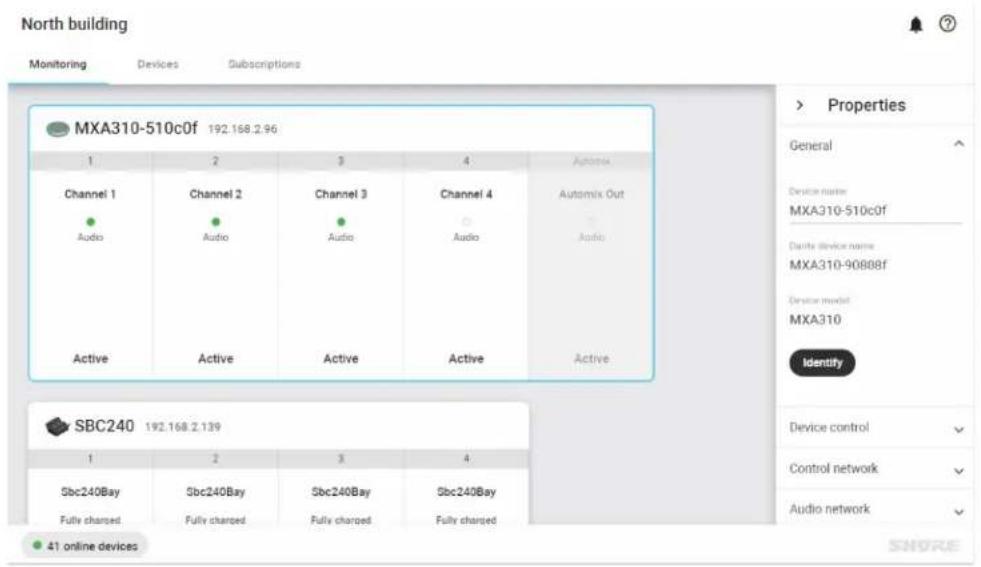This screenshot has width=981, height=567.
Task: Select the Channel 1 label
Action: 90,194
